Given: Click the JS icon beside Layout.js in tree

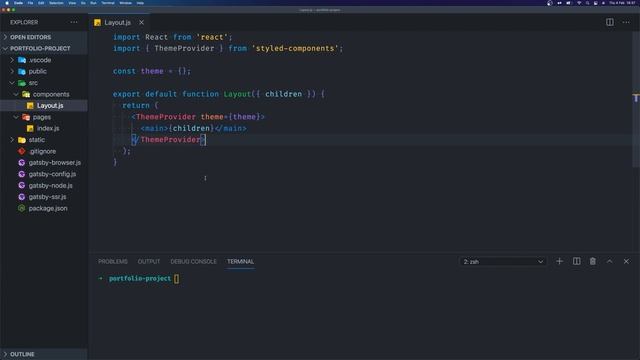Looking at the screenshot, I should 30,106.
